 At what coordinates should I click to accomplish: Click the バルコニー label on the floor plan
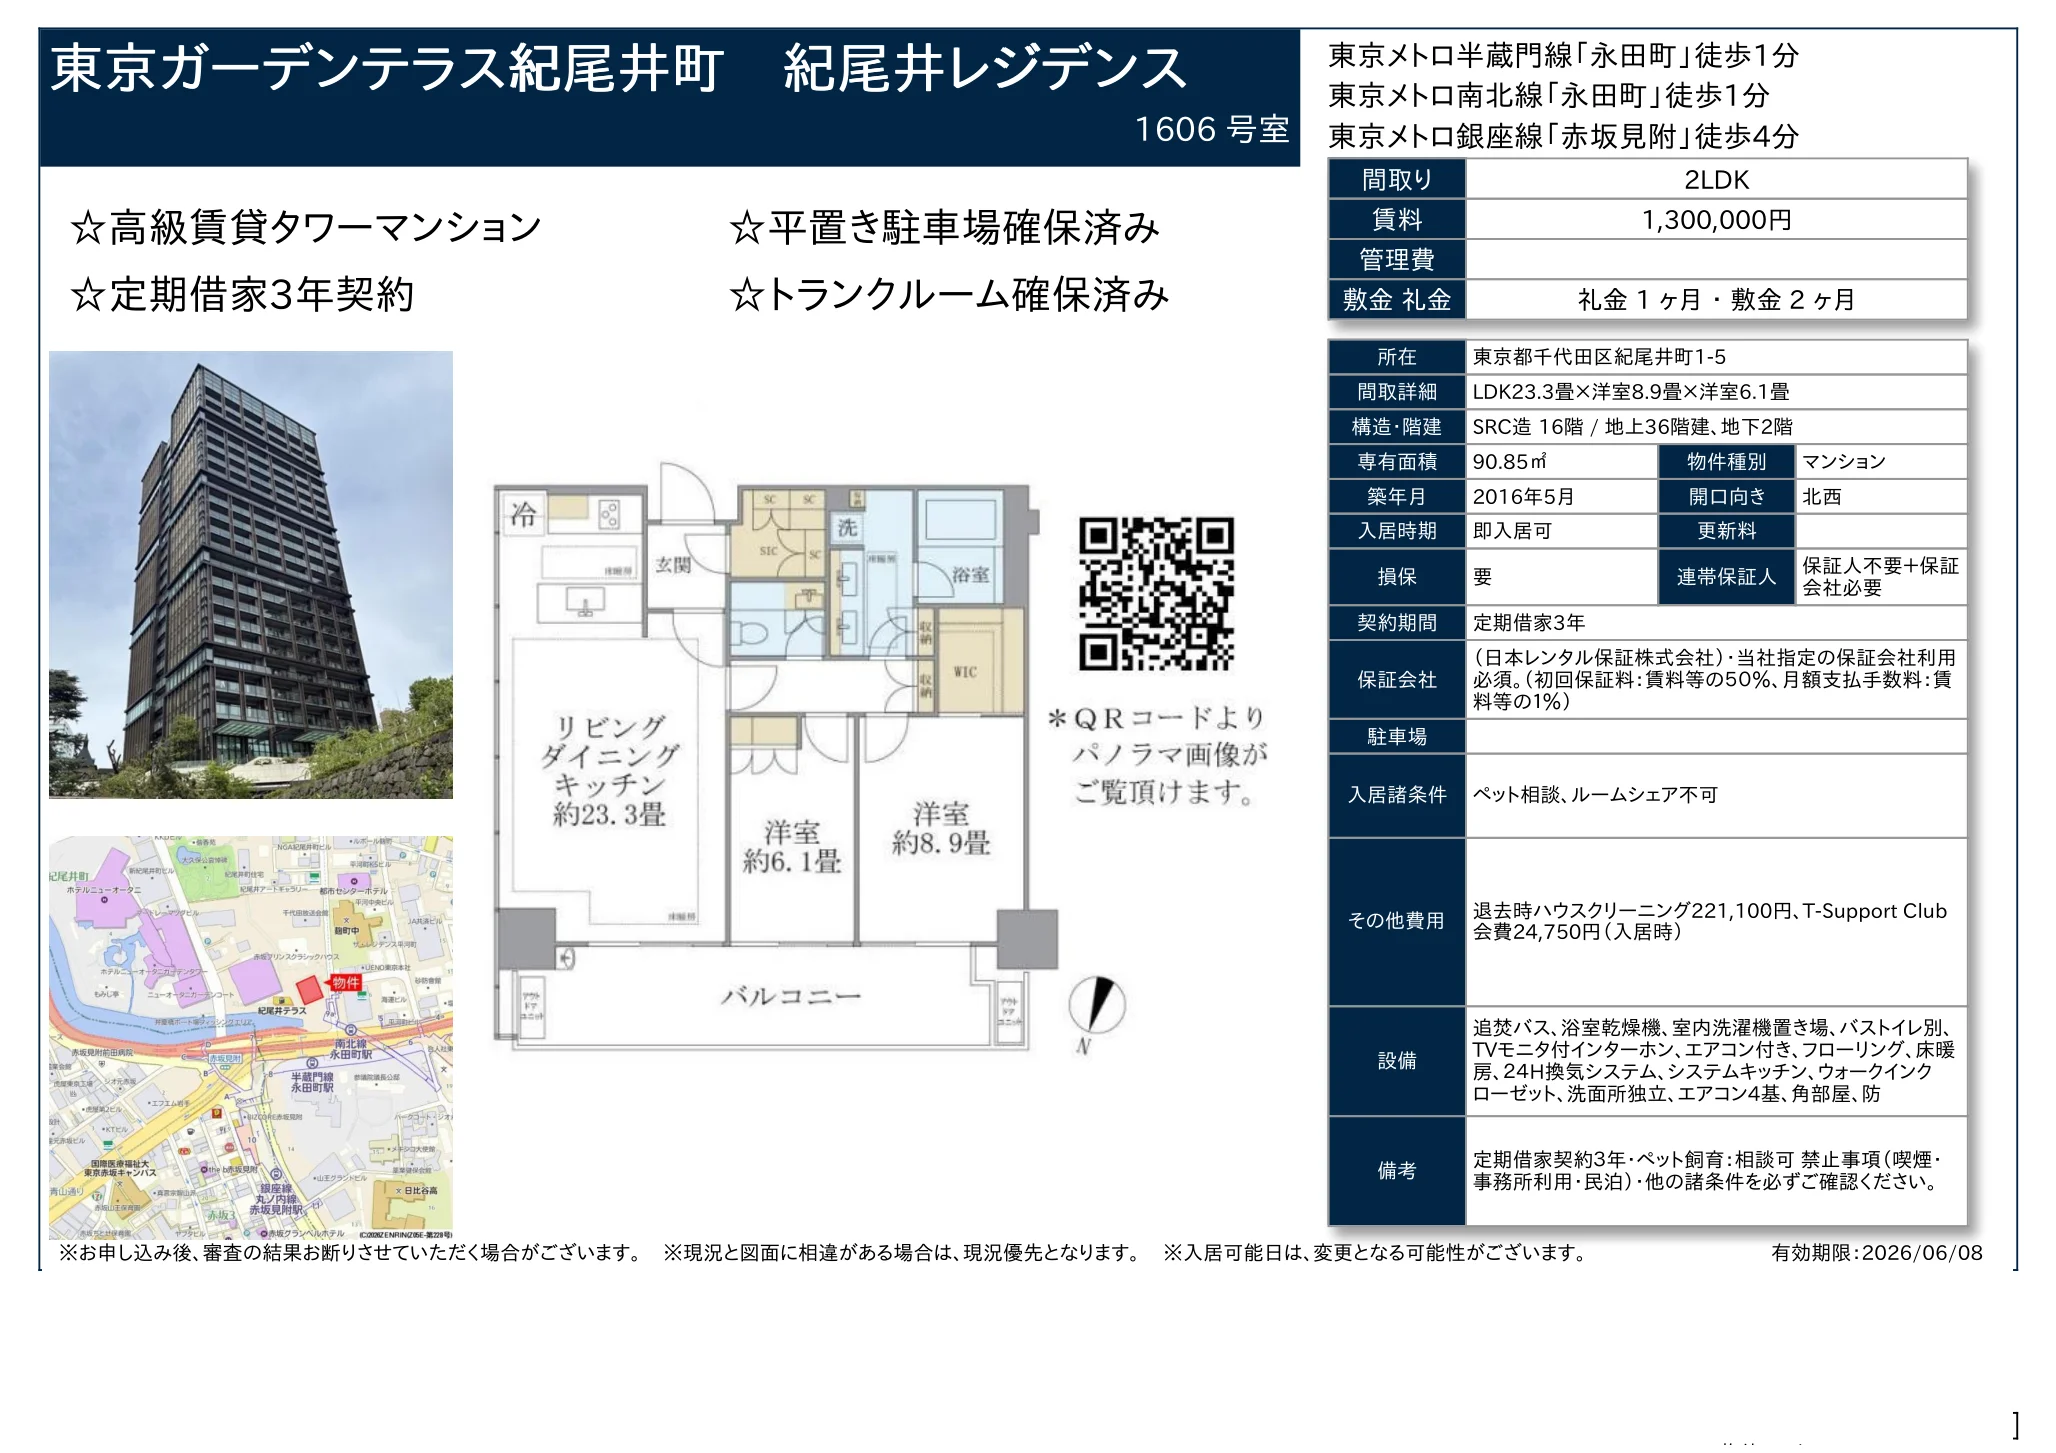pyautogui.click(x=791, y=996)
